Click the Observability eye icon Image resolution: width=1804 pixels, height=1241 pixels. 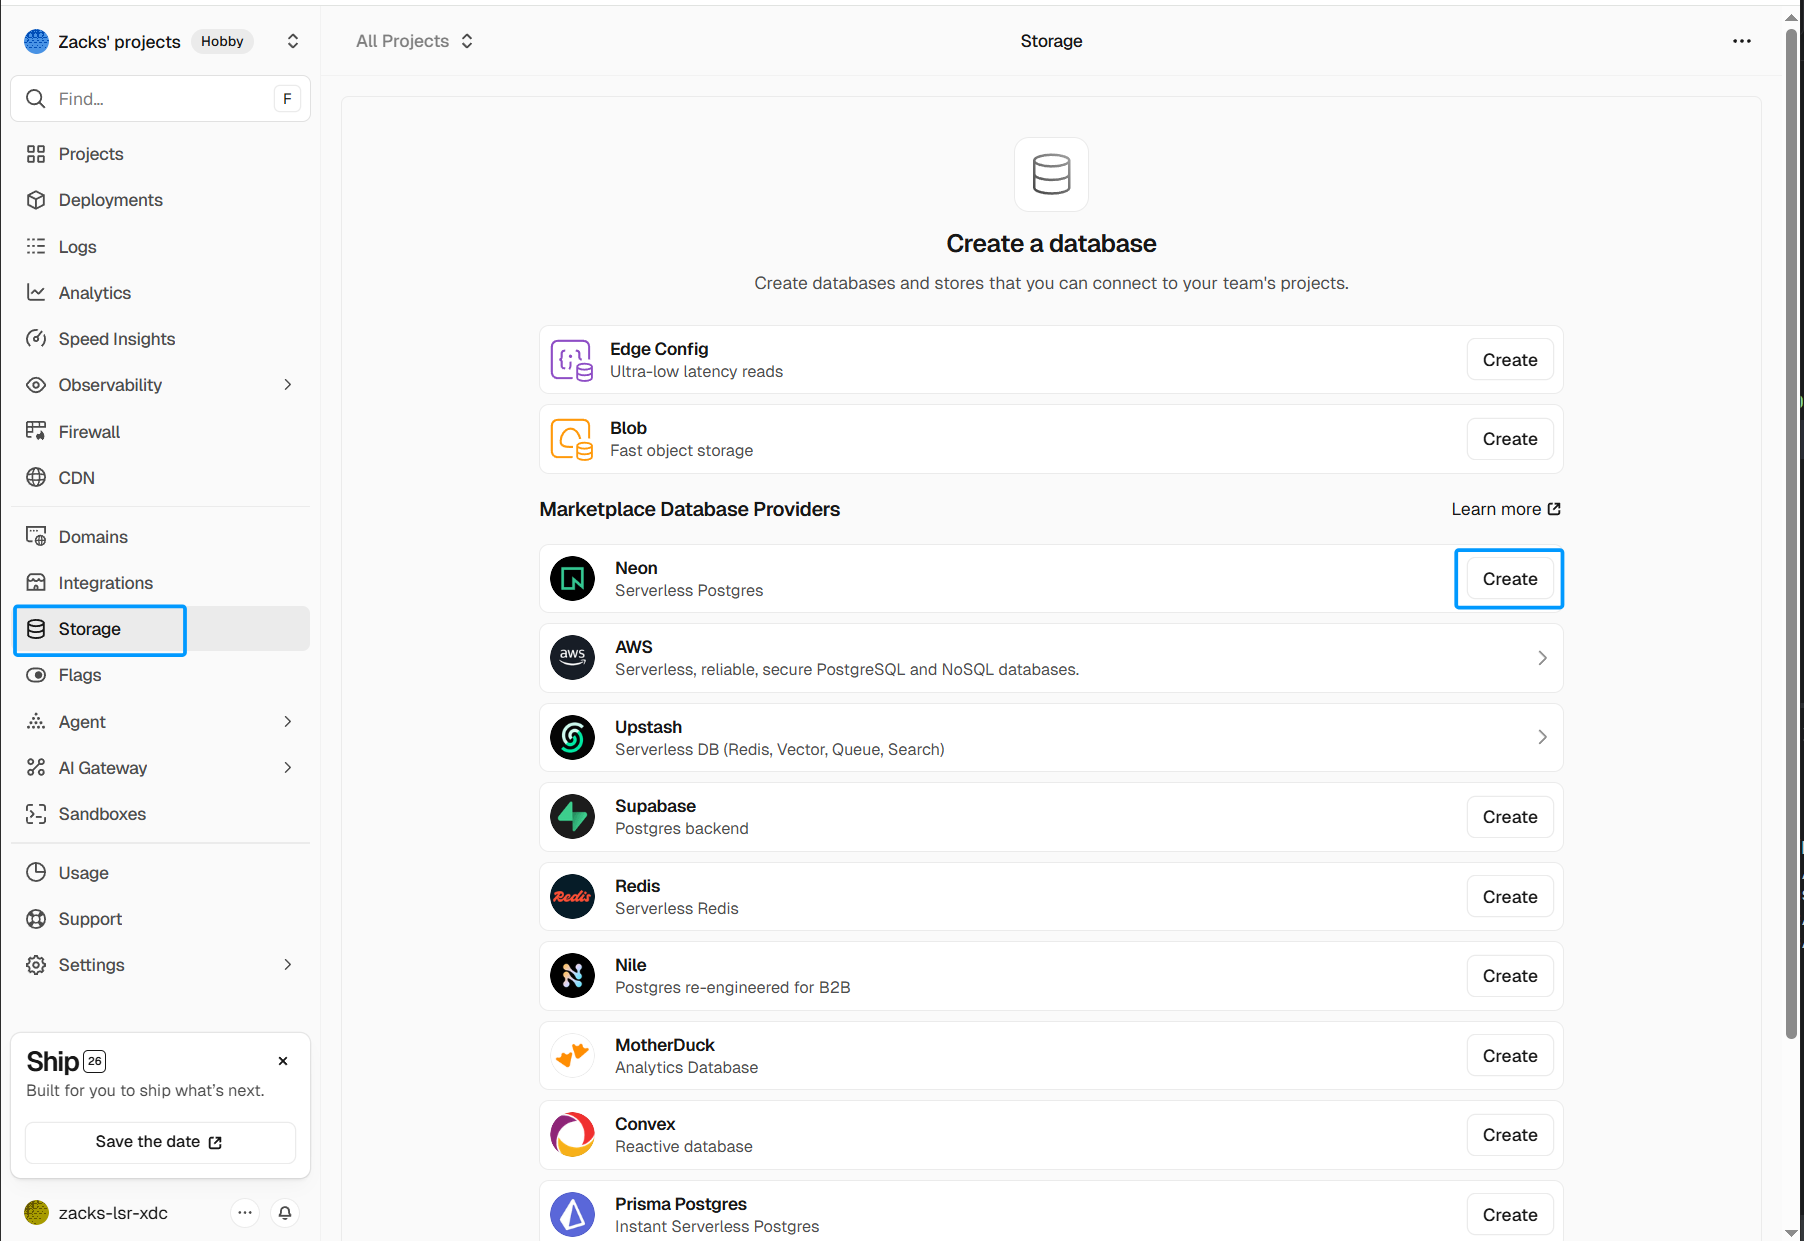coord(36,385)
